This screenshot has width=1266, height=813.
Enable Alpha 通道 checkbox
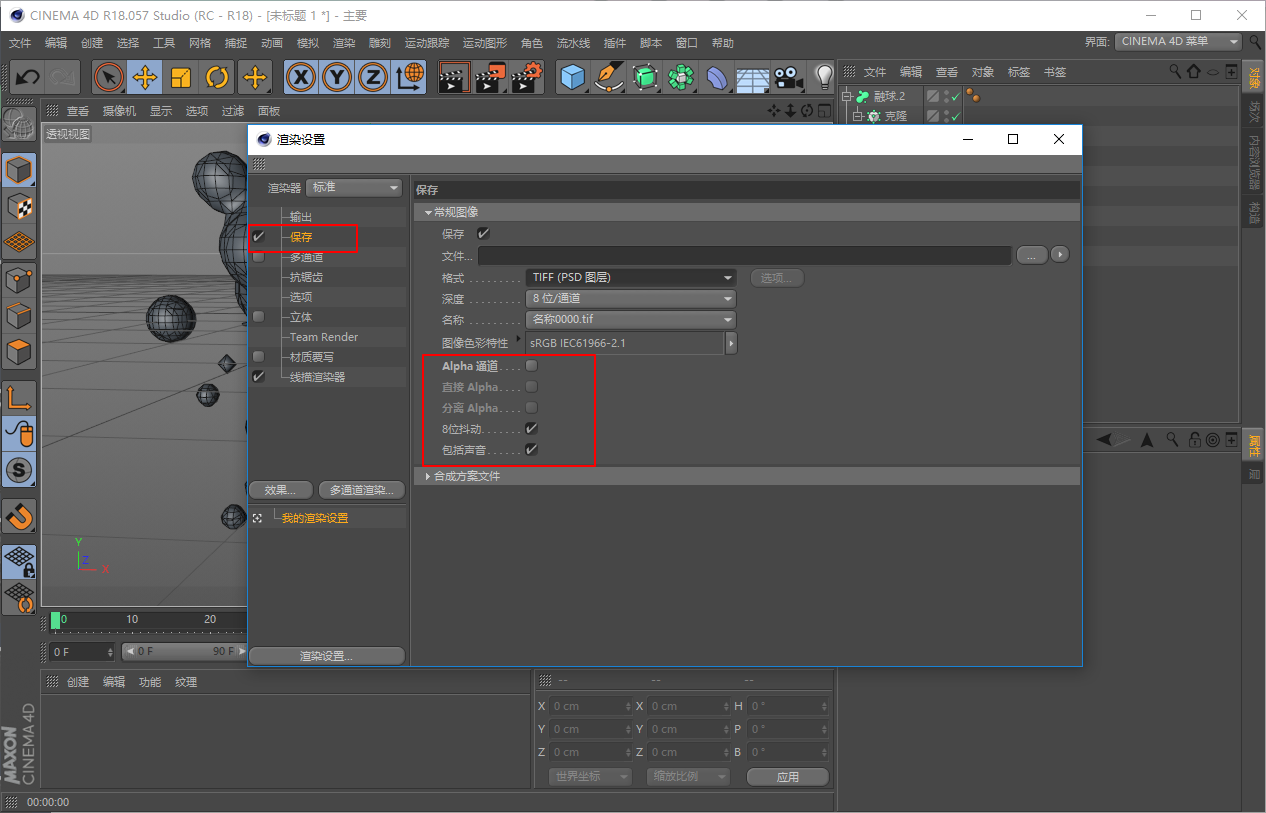pos(532,366)
